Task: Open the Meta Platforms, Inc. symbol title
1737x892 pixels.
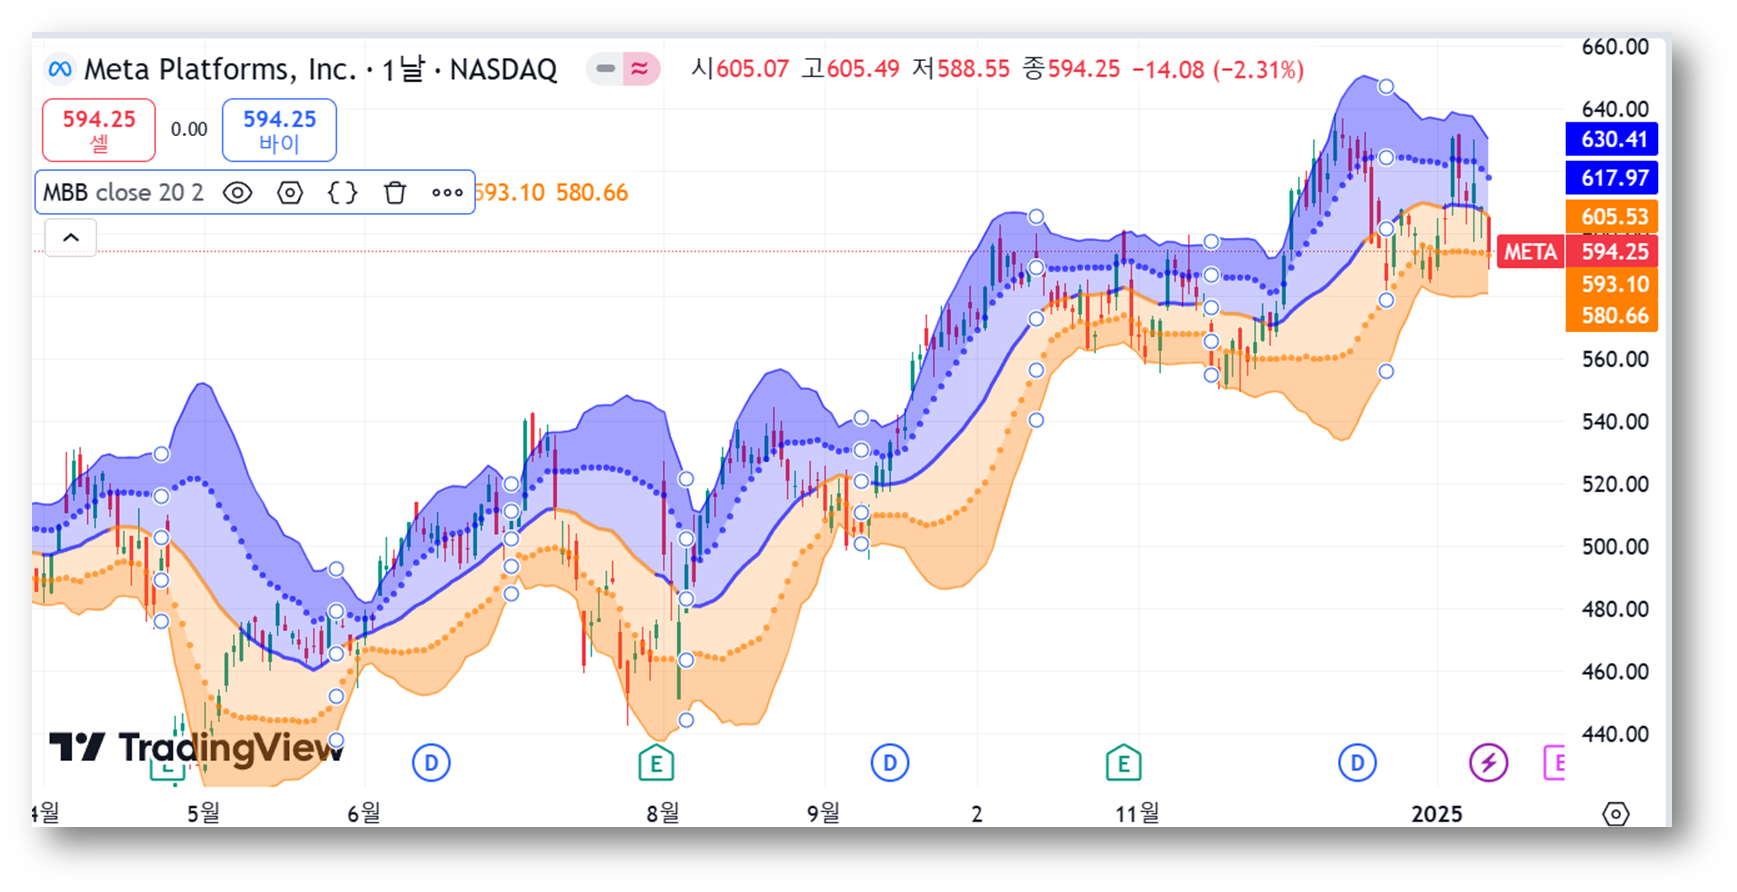Action: pyautogui.click(x=219, y=69)
